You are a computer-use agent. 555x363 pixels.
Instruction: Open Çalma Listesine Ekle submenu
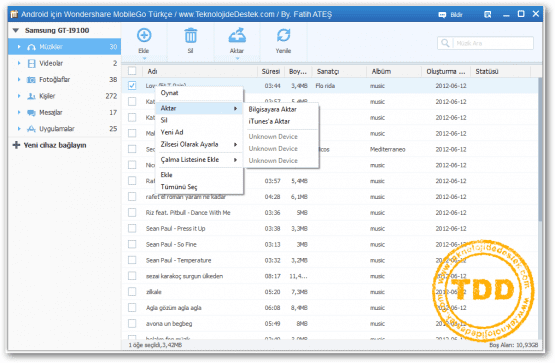199,160
